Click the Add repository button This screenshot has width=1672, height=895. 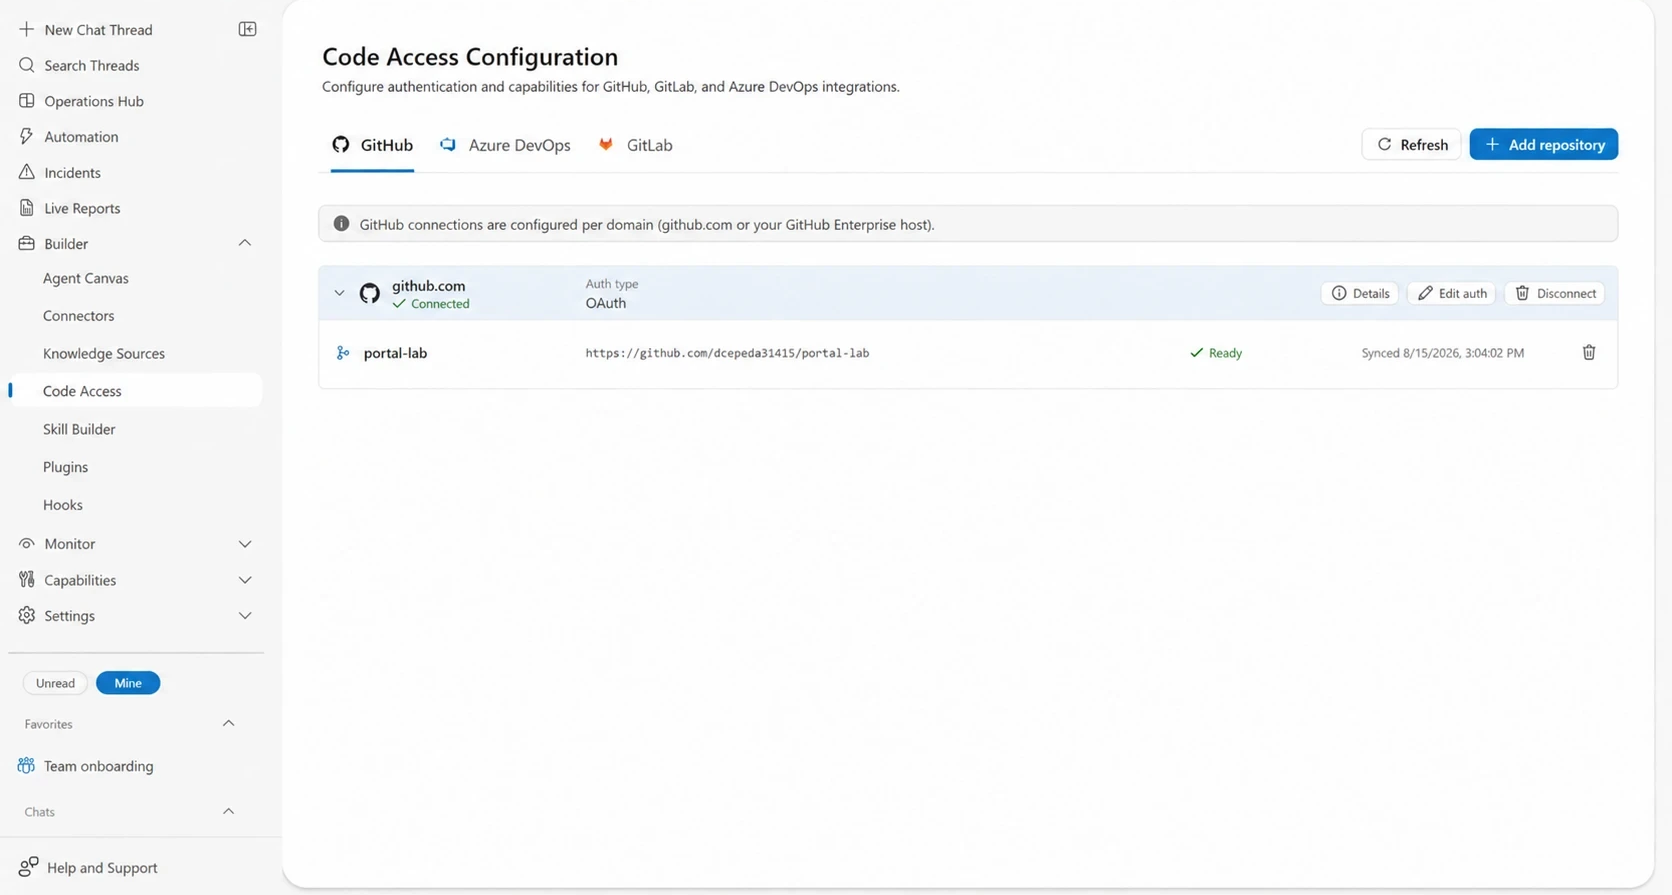tap(1544, 144)
